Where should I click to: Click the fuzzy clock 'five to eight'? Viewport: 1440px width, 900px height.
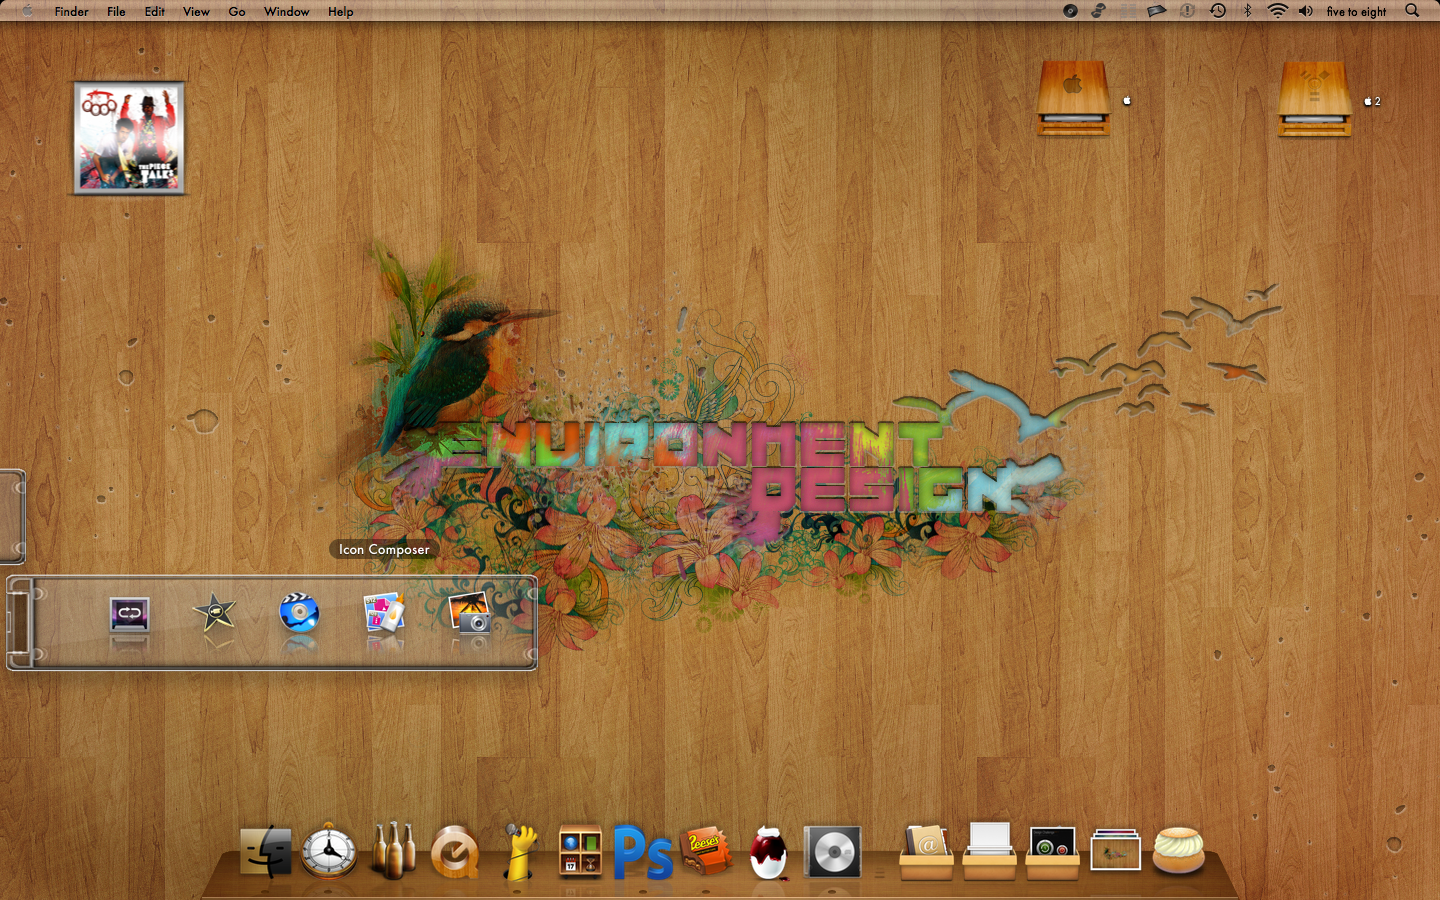[1356, 12]
